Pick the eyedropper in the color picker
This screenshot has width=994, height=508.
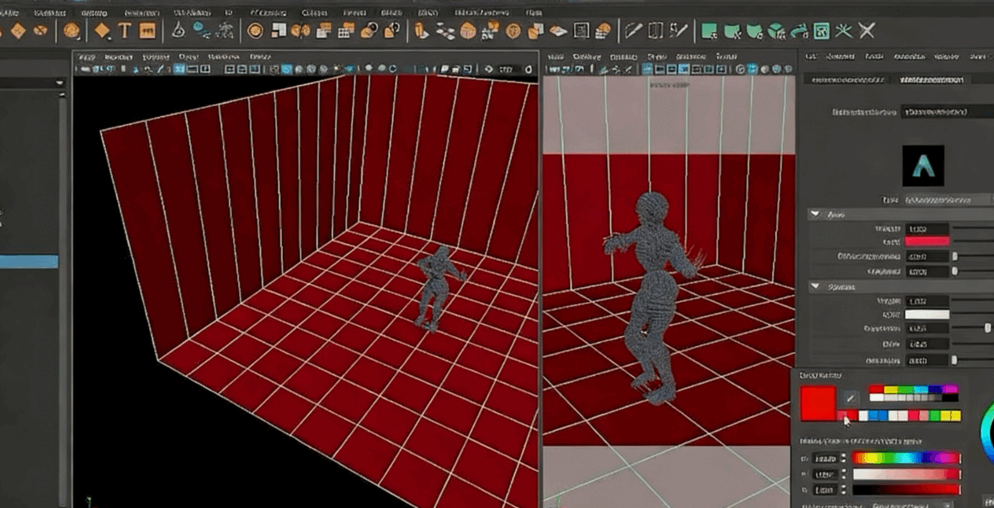[850, 398]
